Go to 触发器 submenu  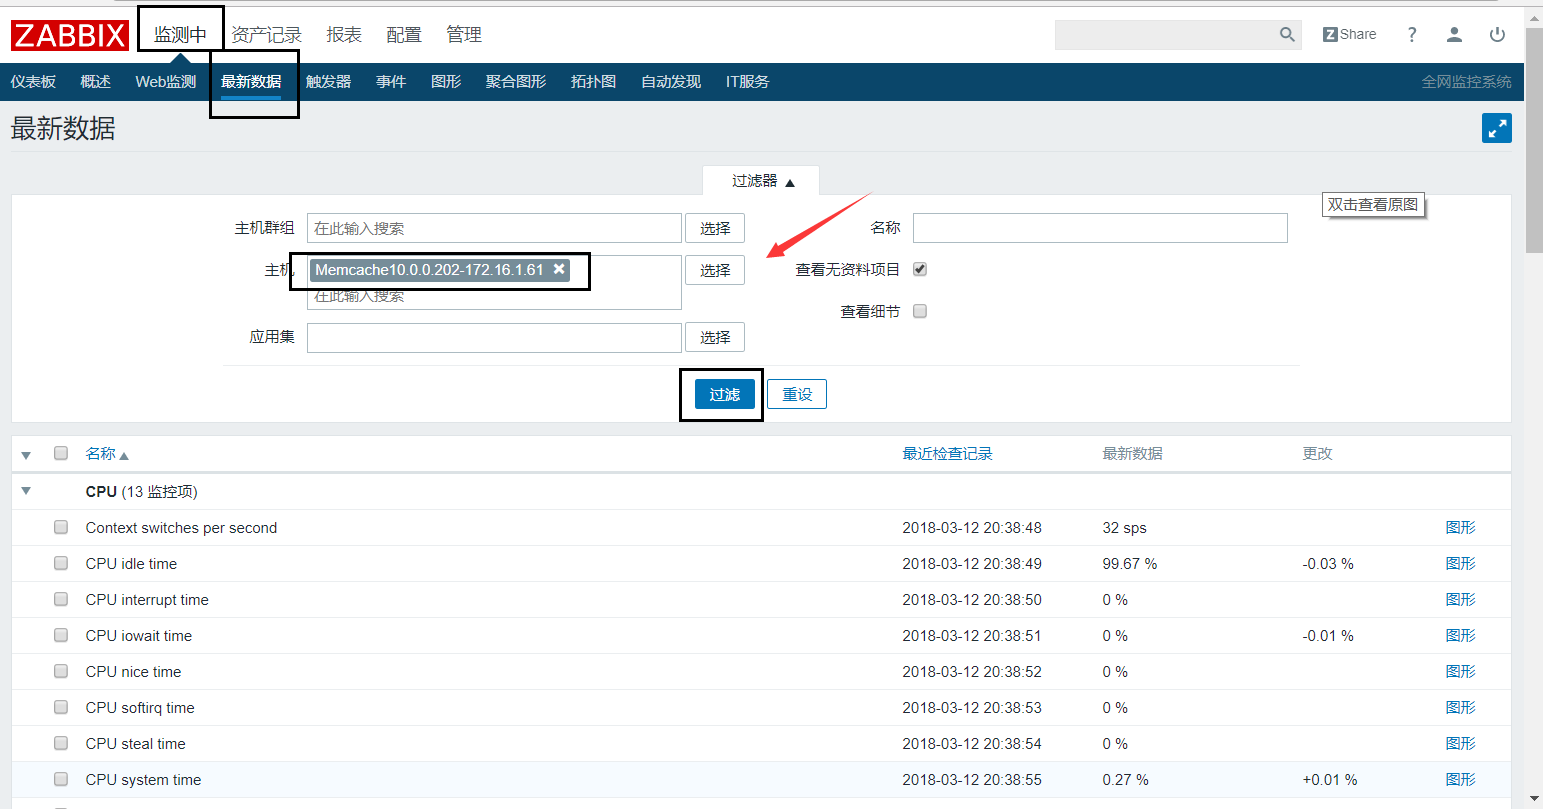[328, 82]
